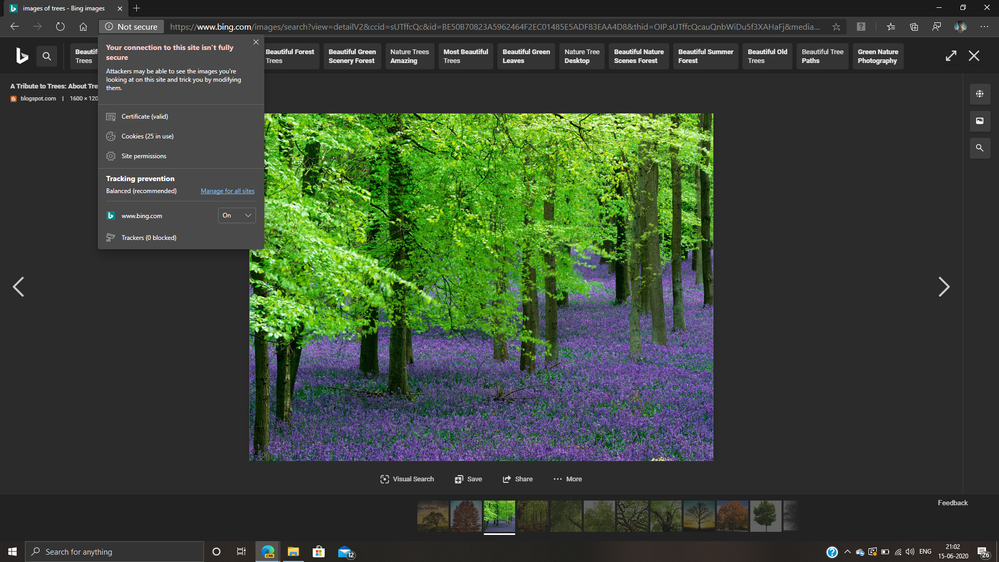This screenshot has width=999, height=562.
Task: Click the Bing logo
Action: [x=22, y=56]
